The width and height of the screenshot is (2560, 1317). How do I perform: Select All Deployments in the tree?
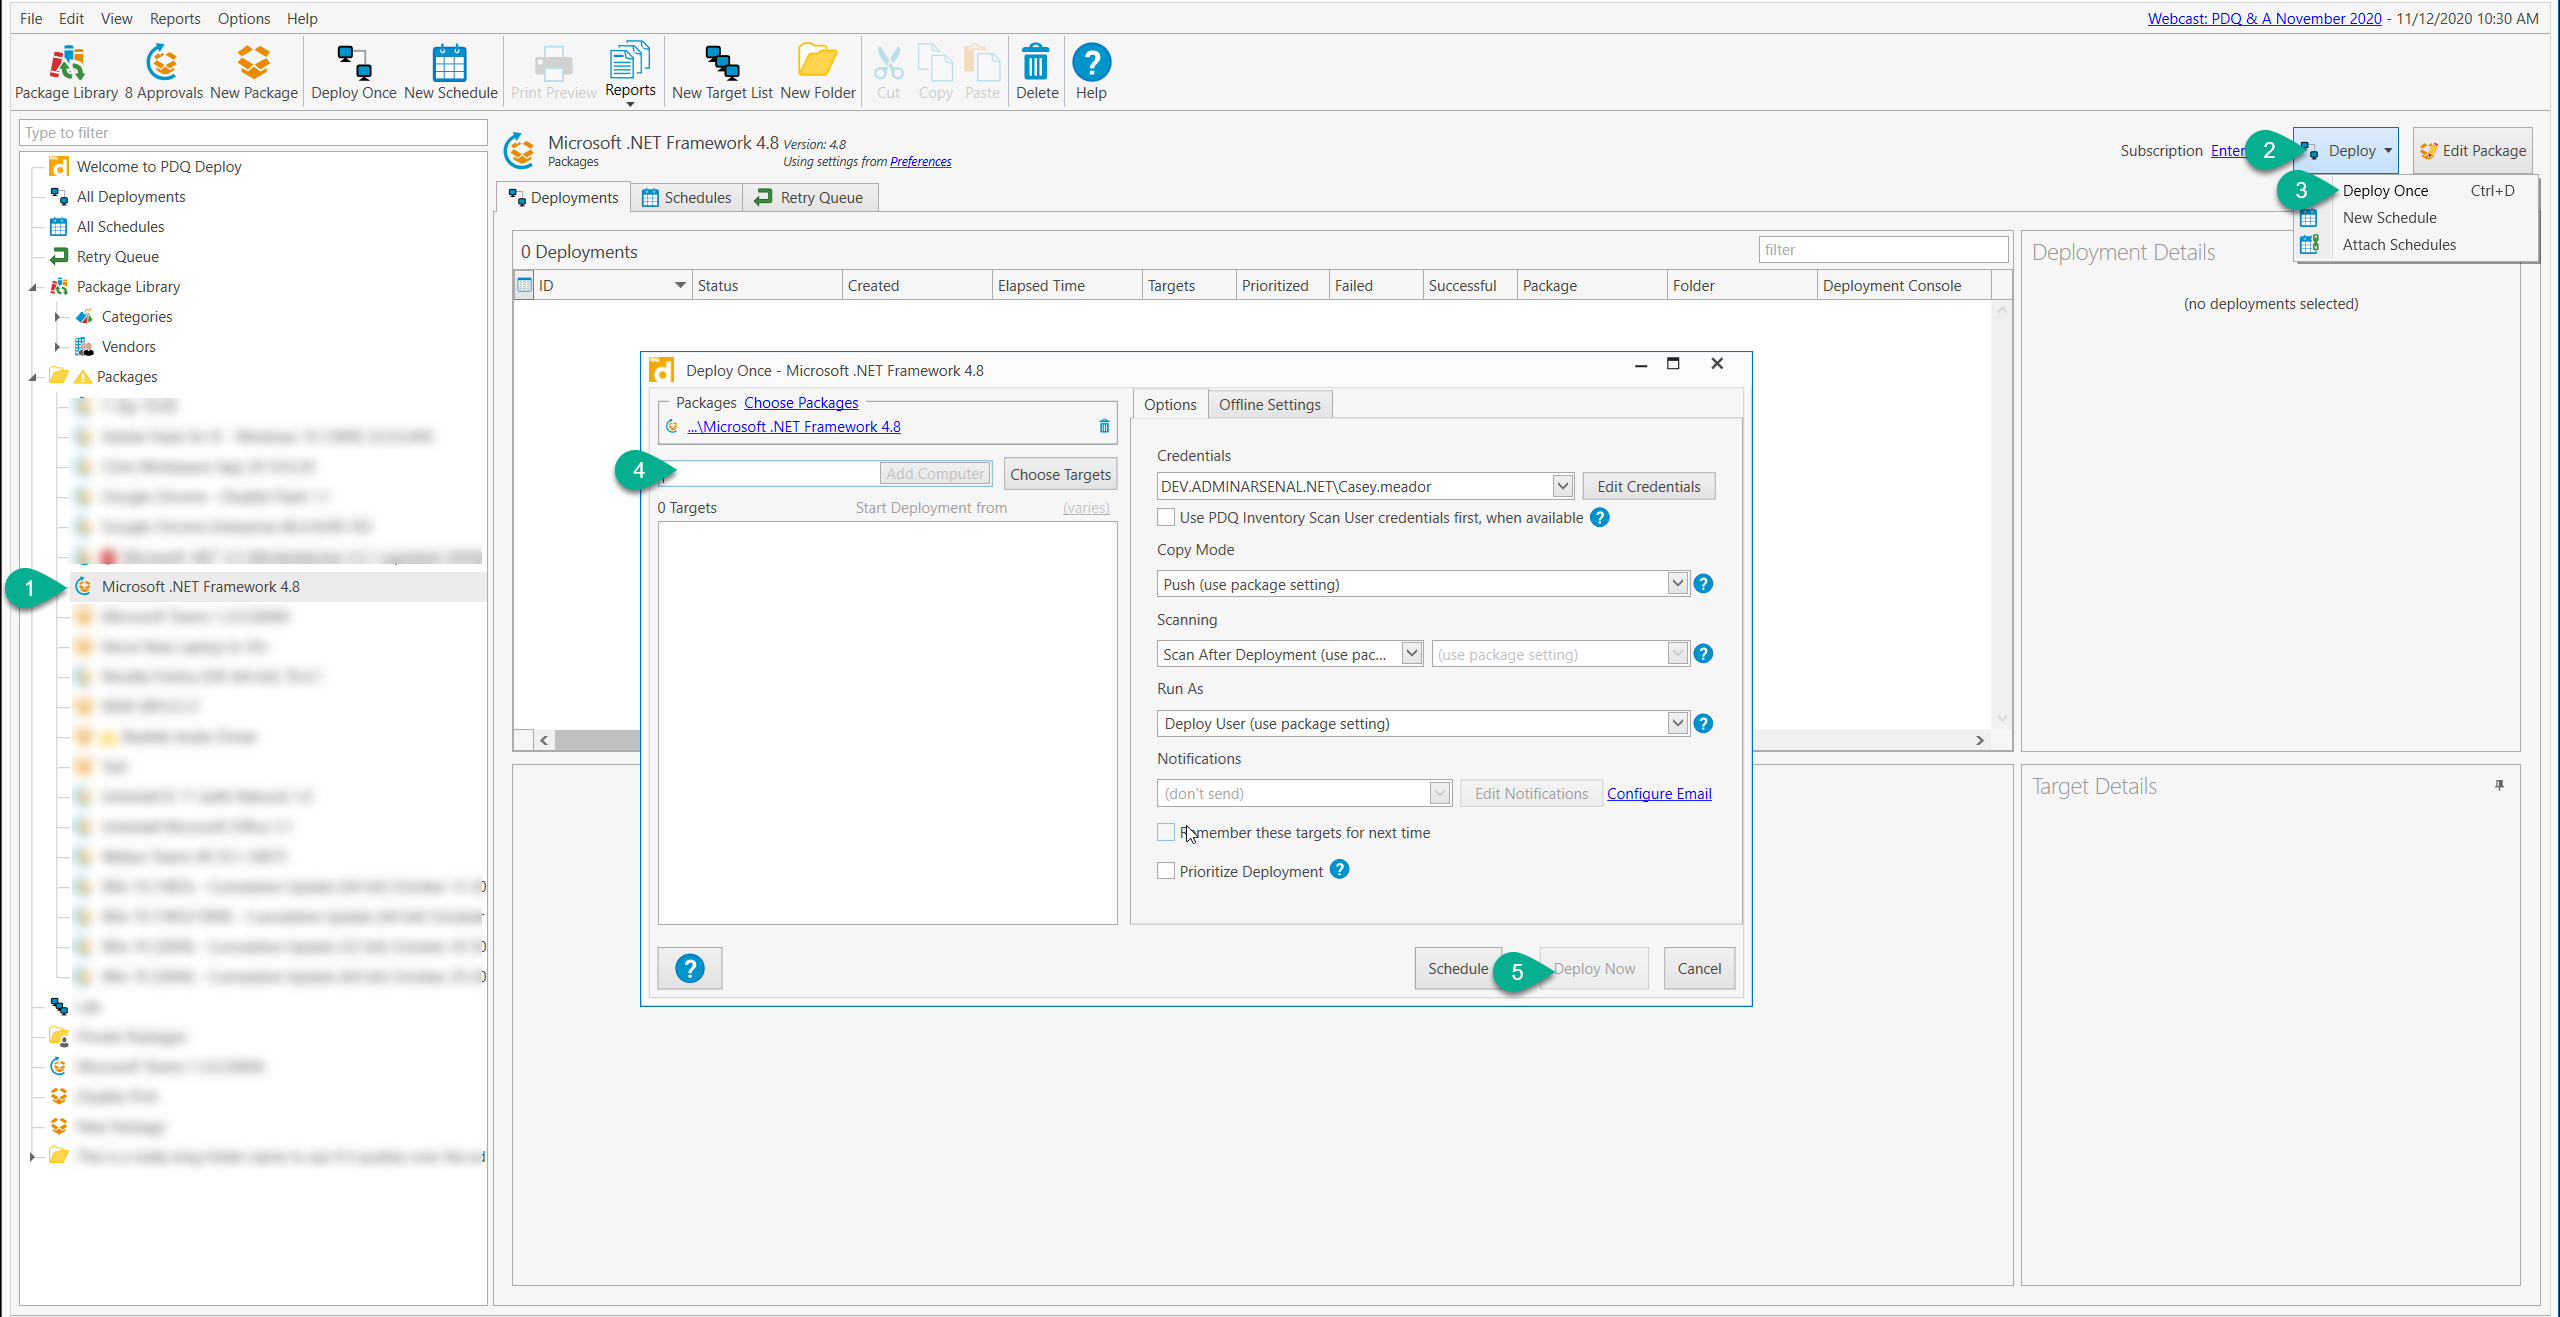(x=130, y=197)
